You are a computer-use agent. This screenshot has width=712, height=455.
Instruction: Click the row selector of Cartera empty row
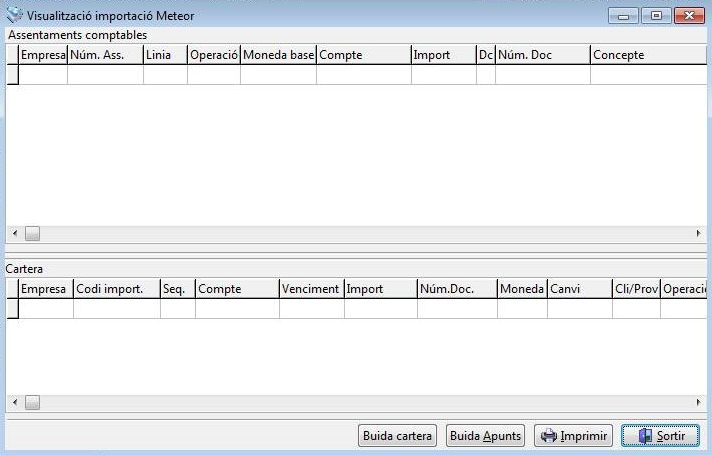click(x=12, y=309)
